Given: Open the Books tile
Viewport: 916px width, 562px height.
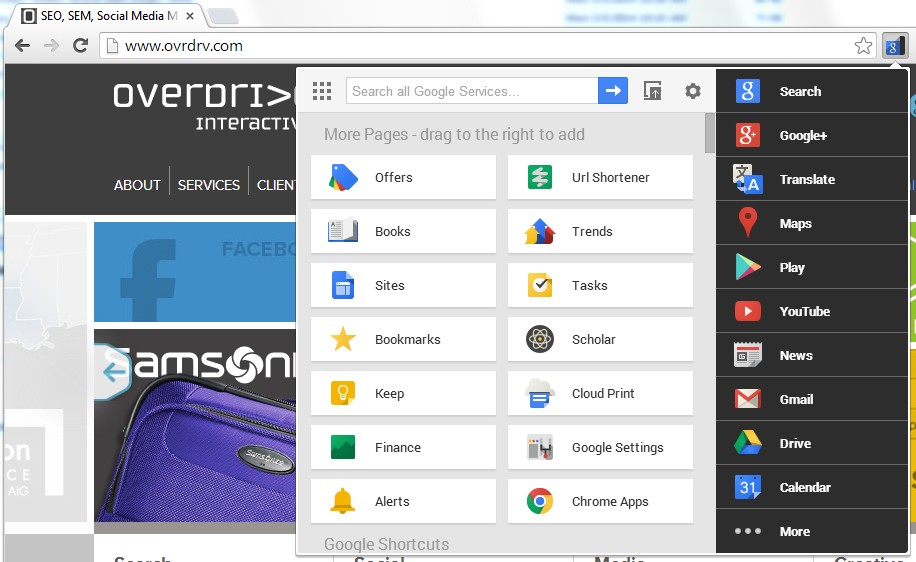Looking at the screenshot, I should coord(403,231).
